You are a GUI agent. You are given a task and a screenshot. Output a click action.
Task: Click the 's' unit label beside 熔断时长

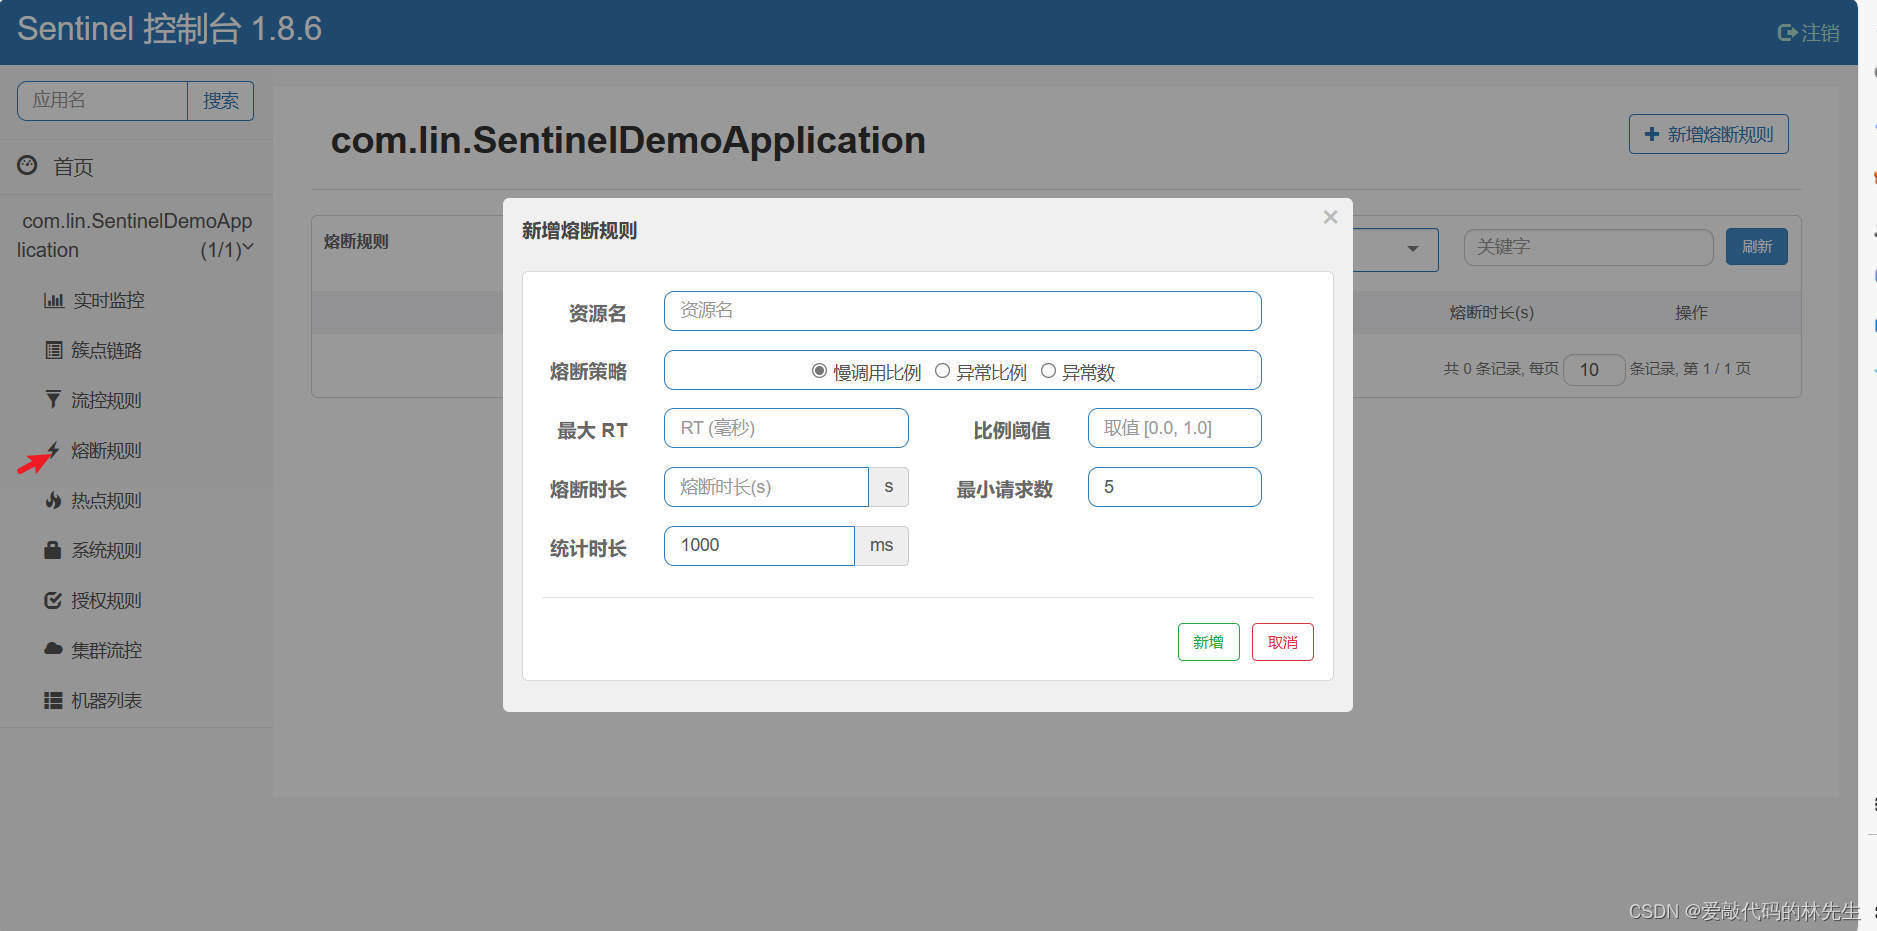(888, 487)
